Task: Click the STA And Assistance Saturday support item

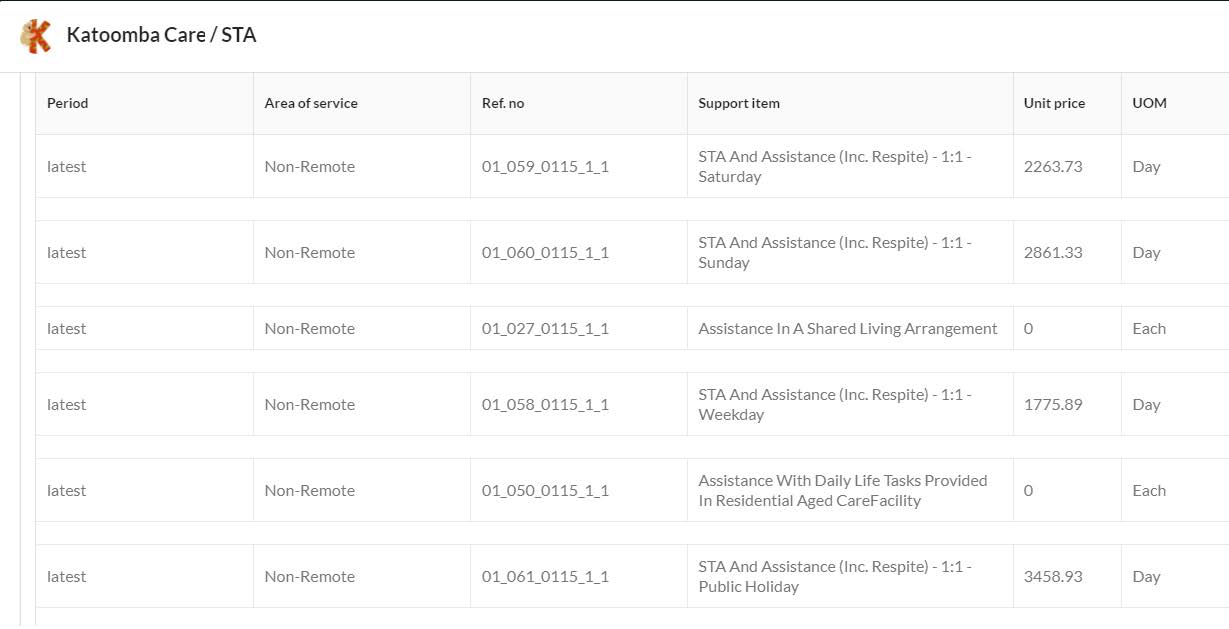Action: click(x=835, y=167)
